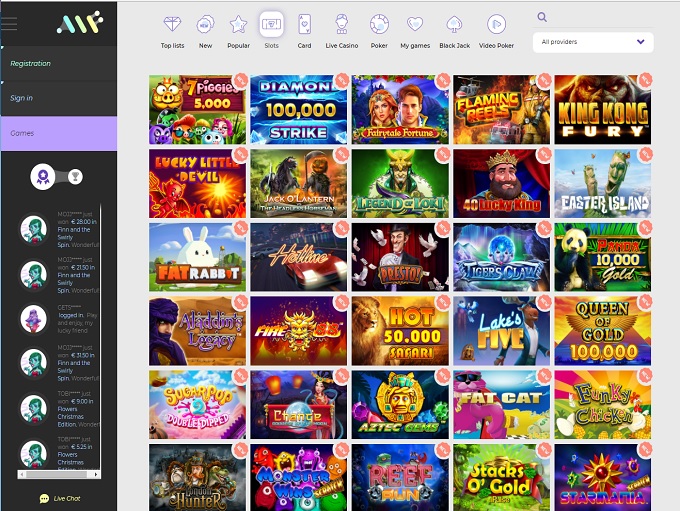This screenshot has height=511, width=680.
Task: Open the Reef Run game
Action: (x=400, y=477)
